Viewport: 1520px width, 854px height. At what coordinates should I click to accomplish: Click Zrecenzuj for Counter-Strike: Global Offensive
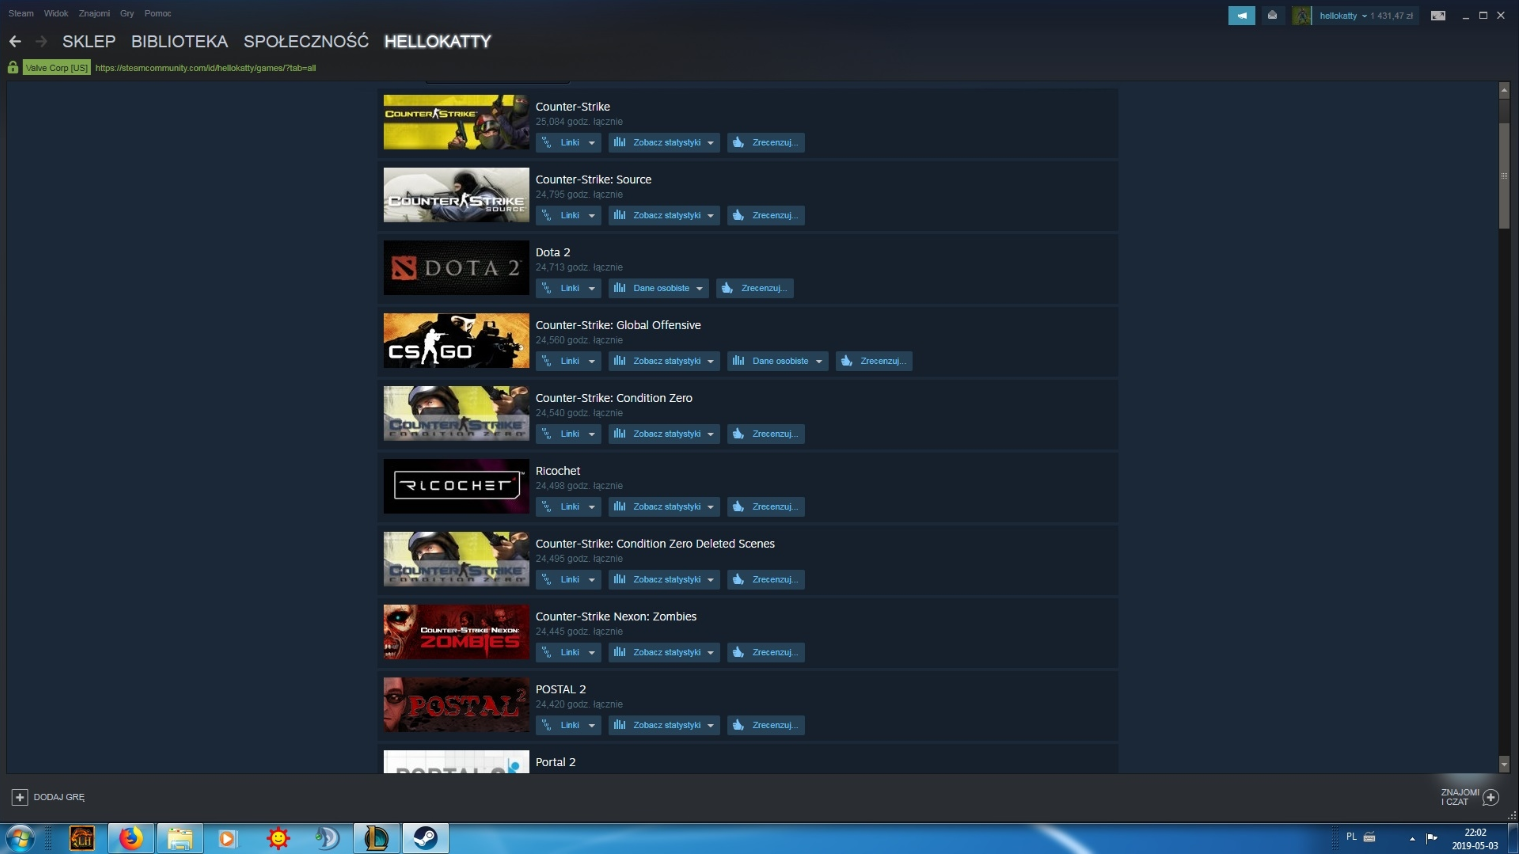coord(874,361)
